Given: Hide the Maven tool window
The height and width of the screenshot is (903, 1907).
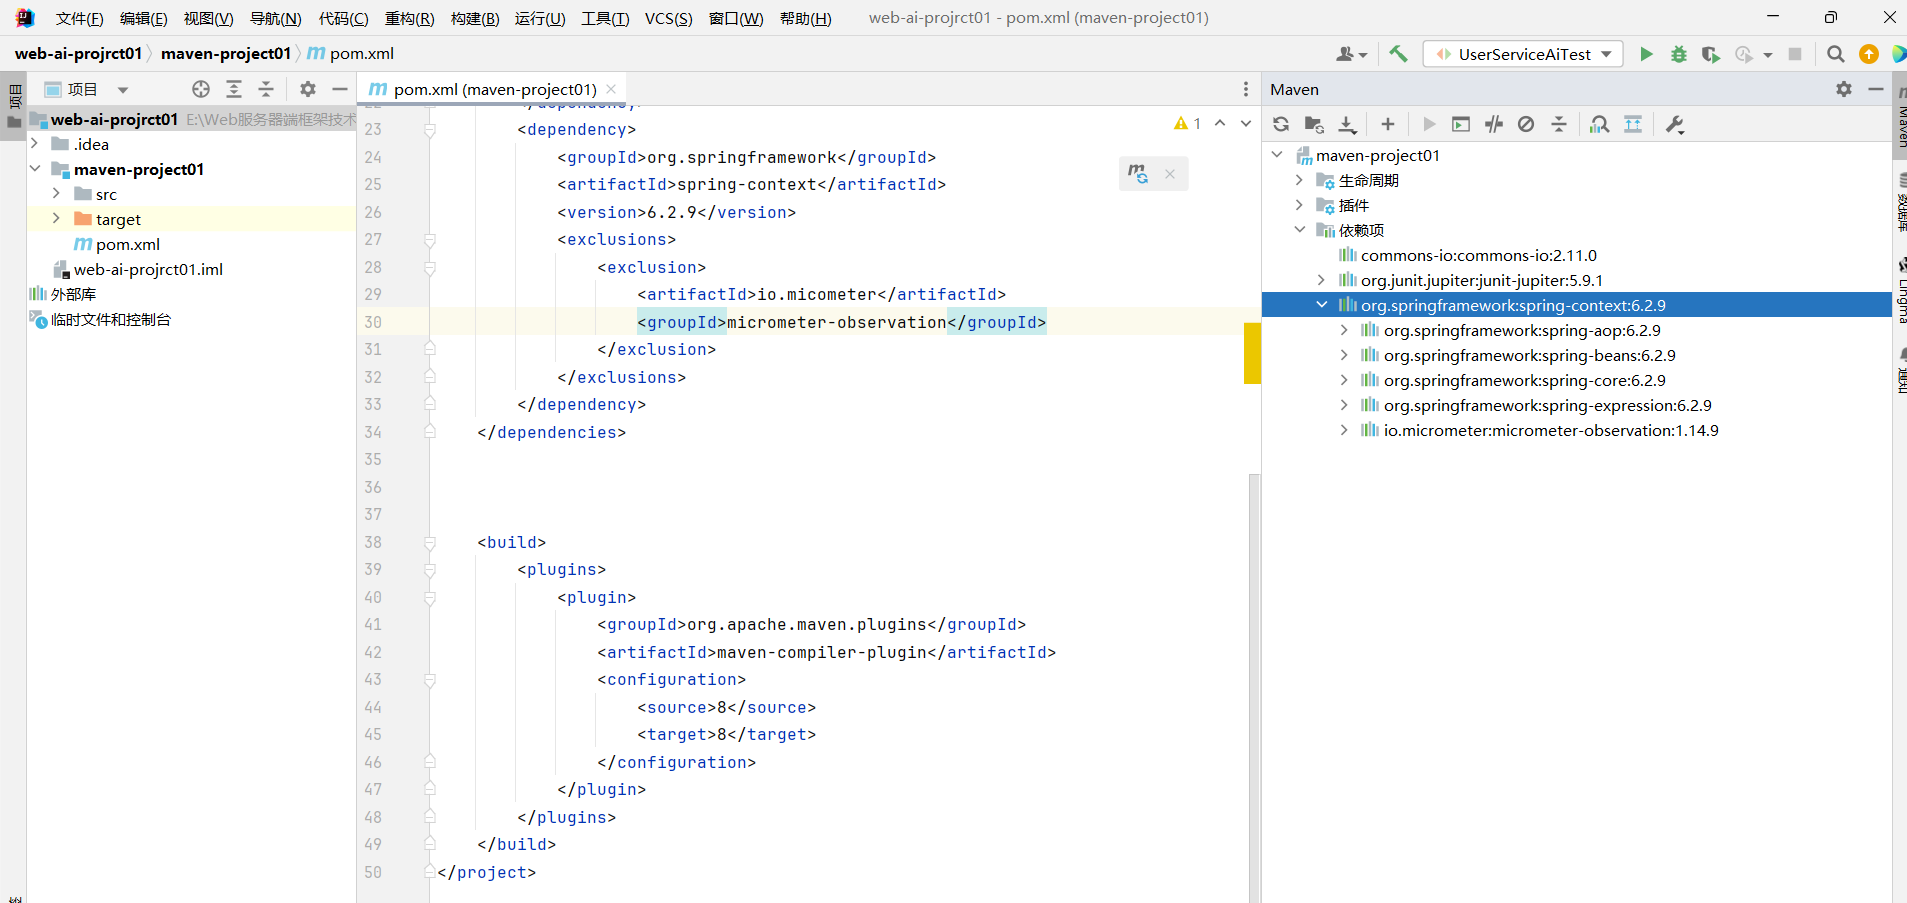Looking at the screenshot, I should (x=1876, y=89).
